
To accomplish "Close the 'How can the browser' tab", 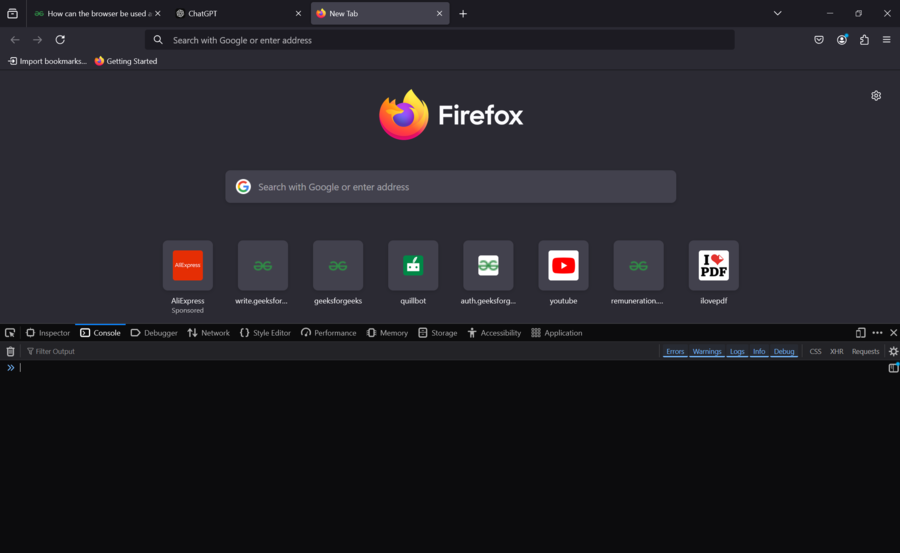I will pyautogui.click(x=157, y=13).
